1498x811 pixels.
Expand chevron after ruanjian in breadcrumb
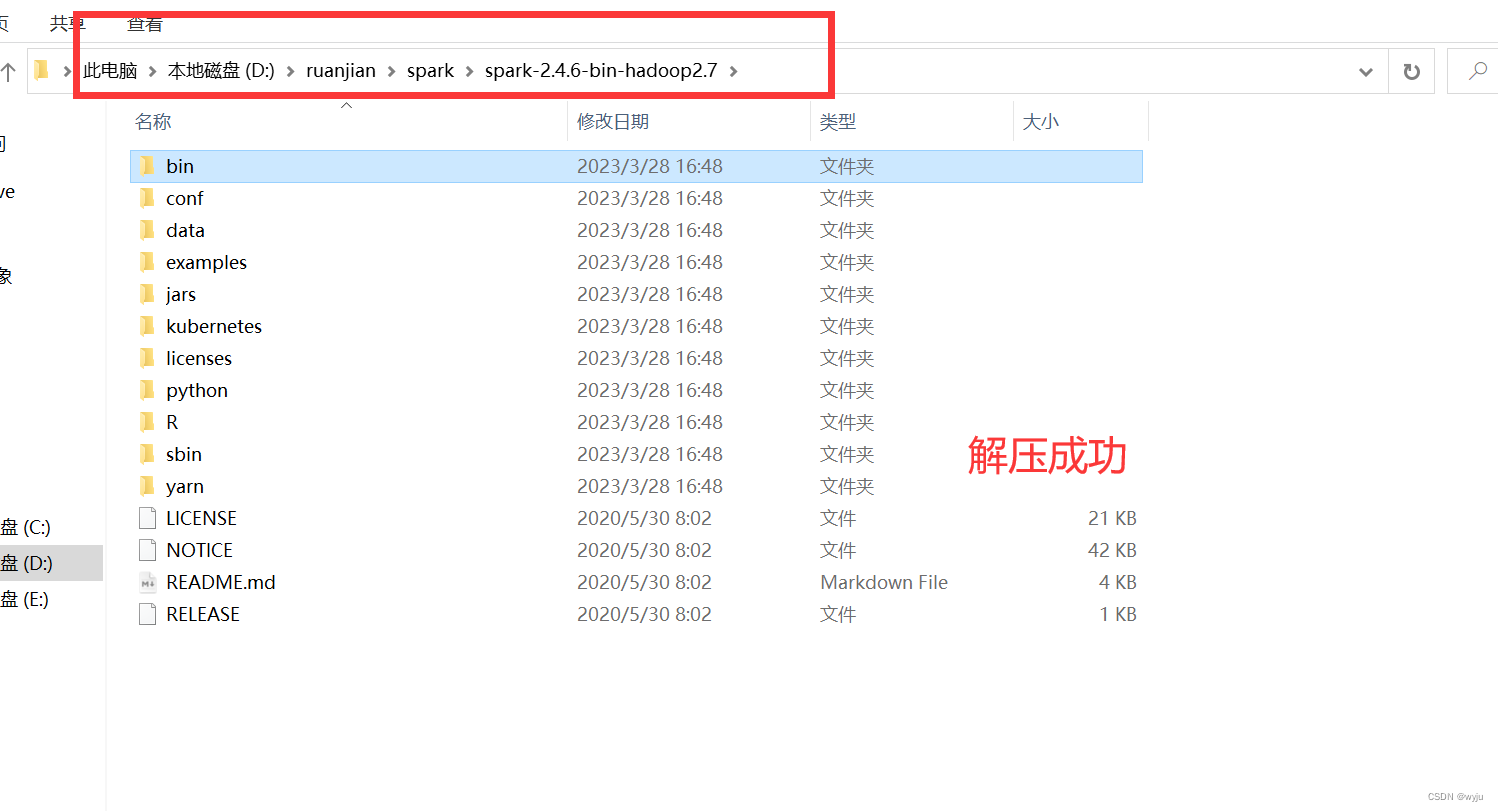(x=391, y=71)
